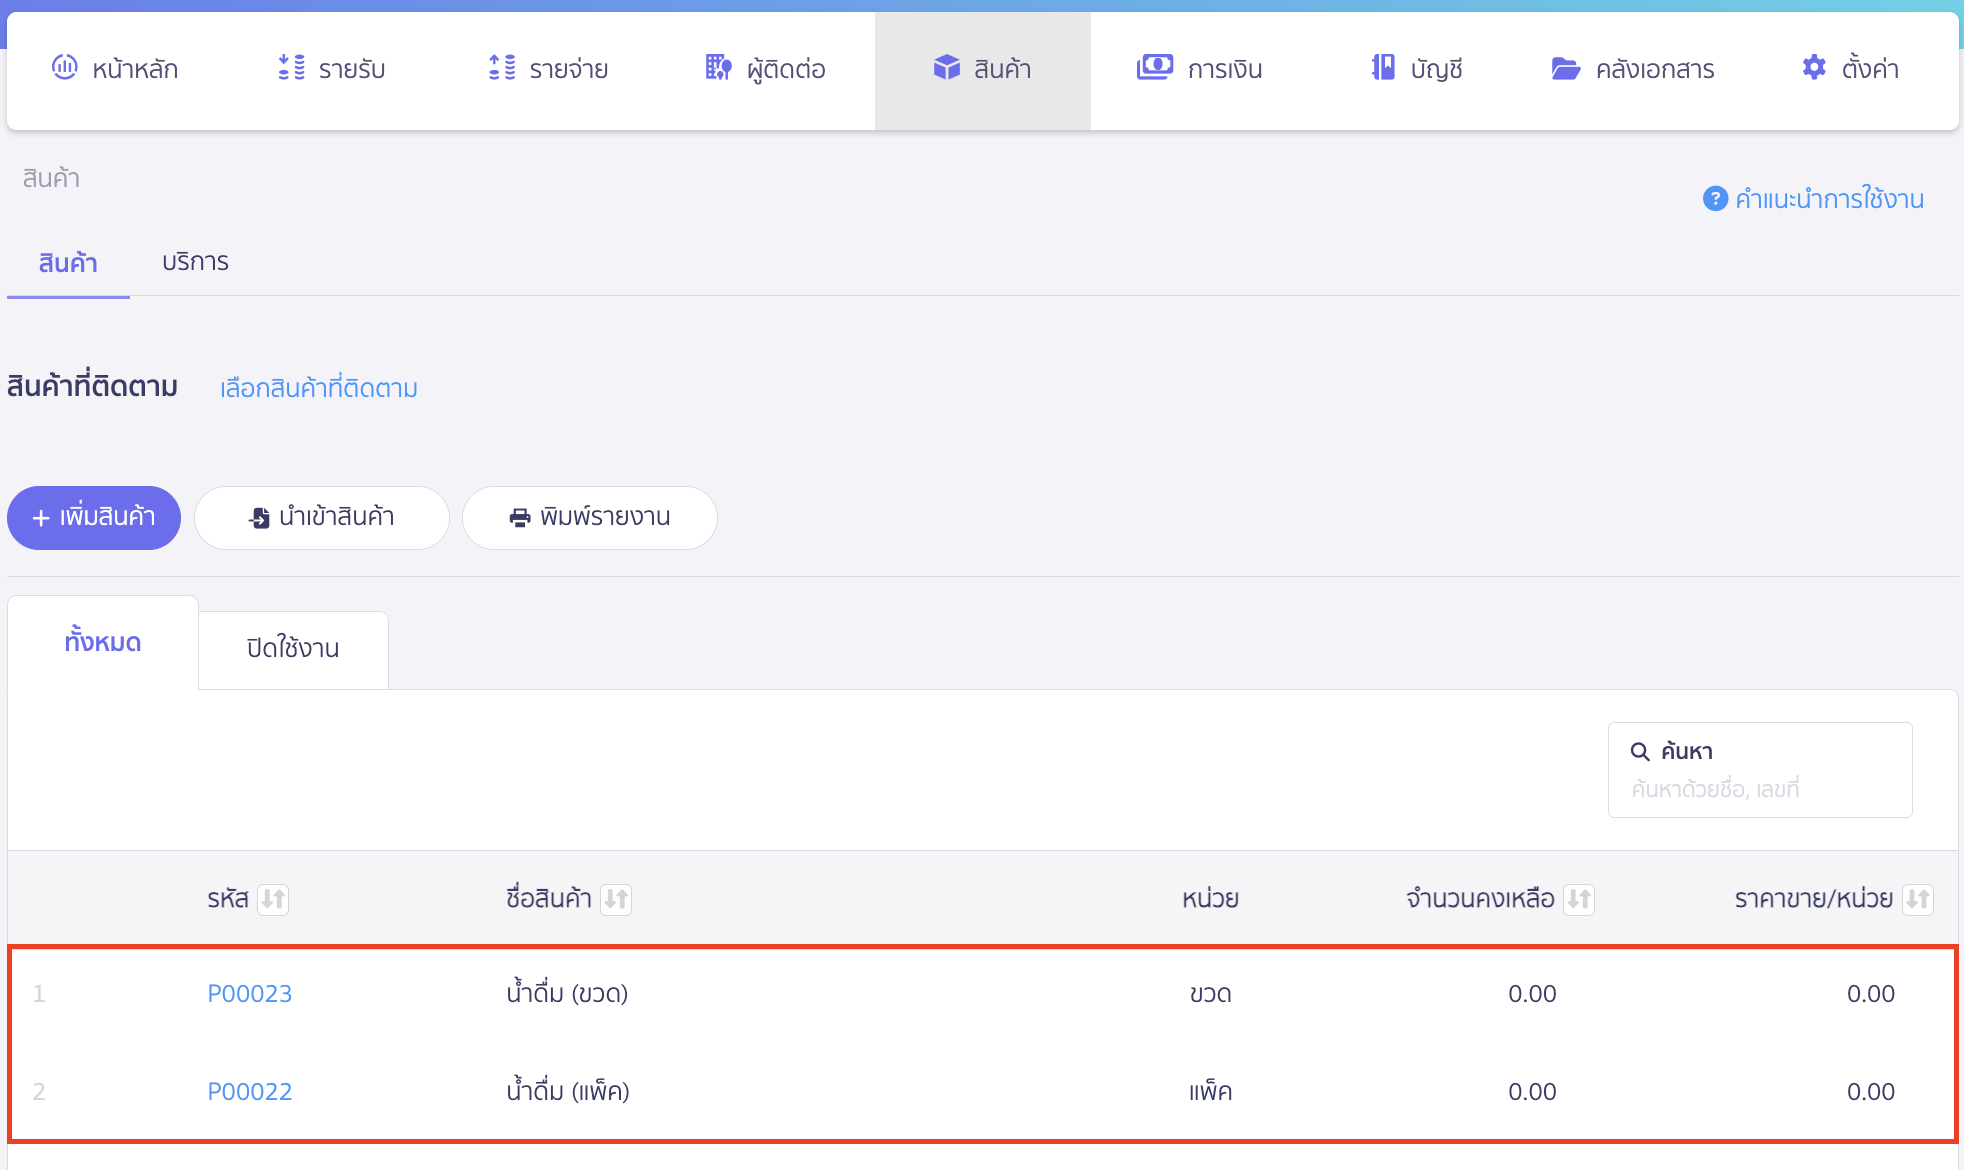Open product code P00023 link

pyautogui.click(x=249, y=994)
